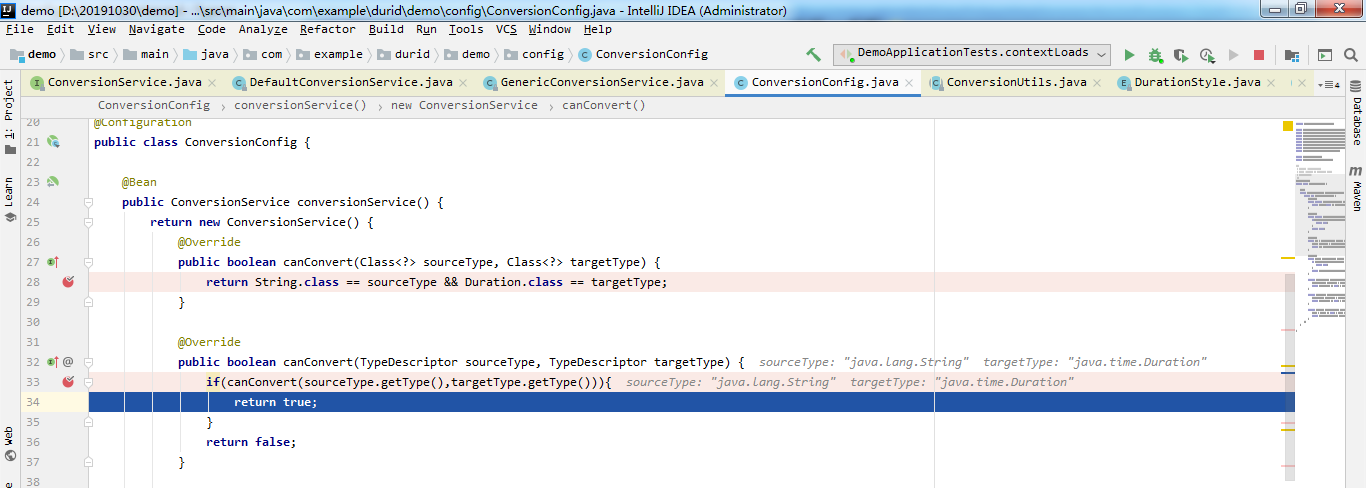The image size is (1366, 488).
Task: Click the Spring bean gutter icon on line 21
Action: tap(53, 142)
